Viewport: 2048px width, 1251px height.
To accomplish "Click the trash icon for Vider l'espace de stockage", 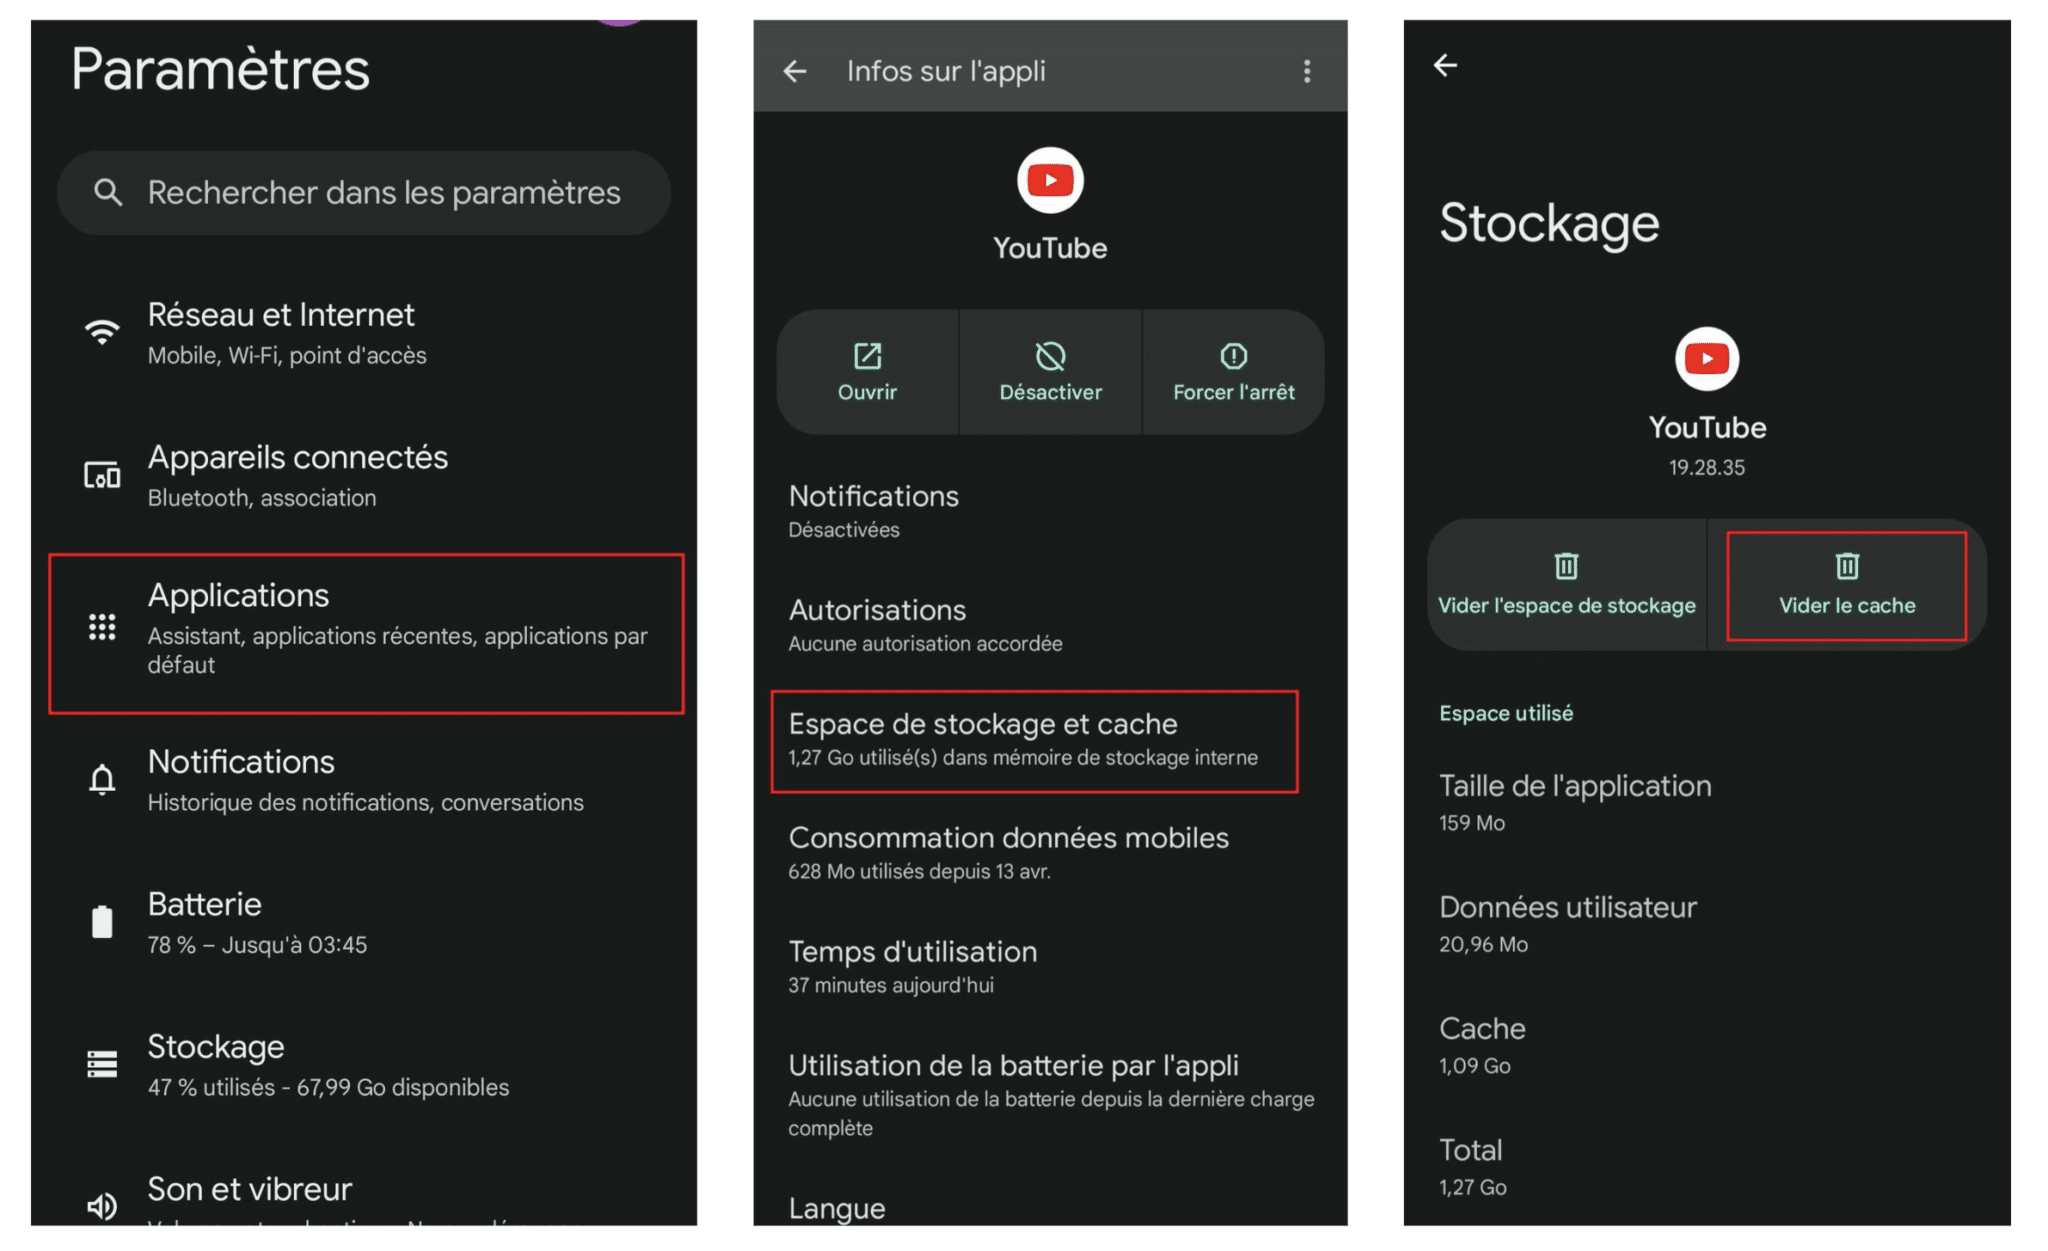I will [1566, 567].
